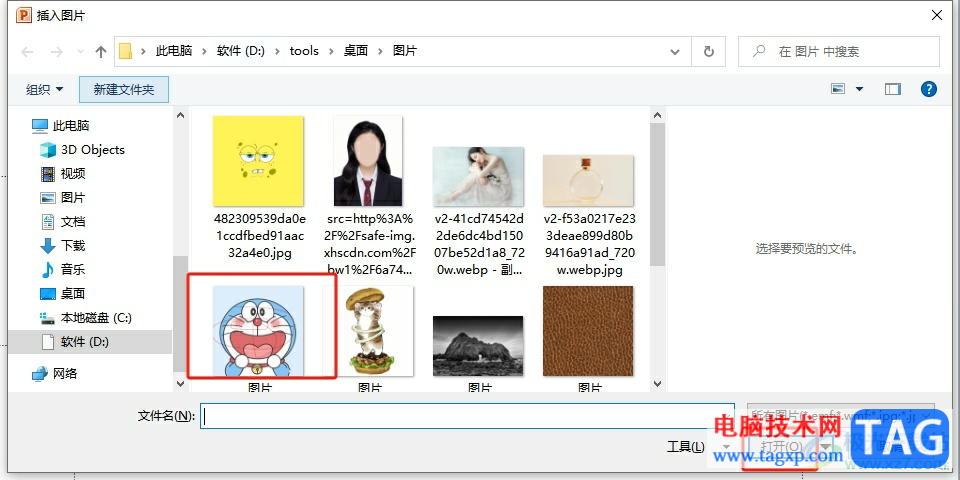Click the Back navigation arrow
The width and height of the screenshot is (960, 480).
pyautogui.click(x=27, y=52)
